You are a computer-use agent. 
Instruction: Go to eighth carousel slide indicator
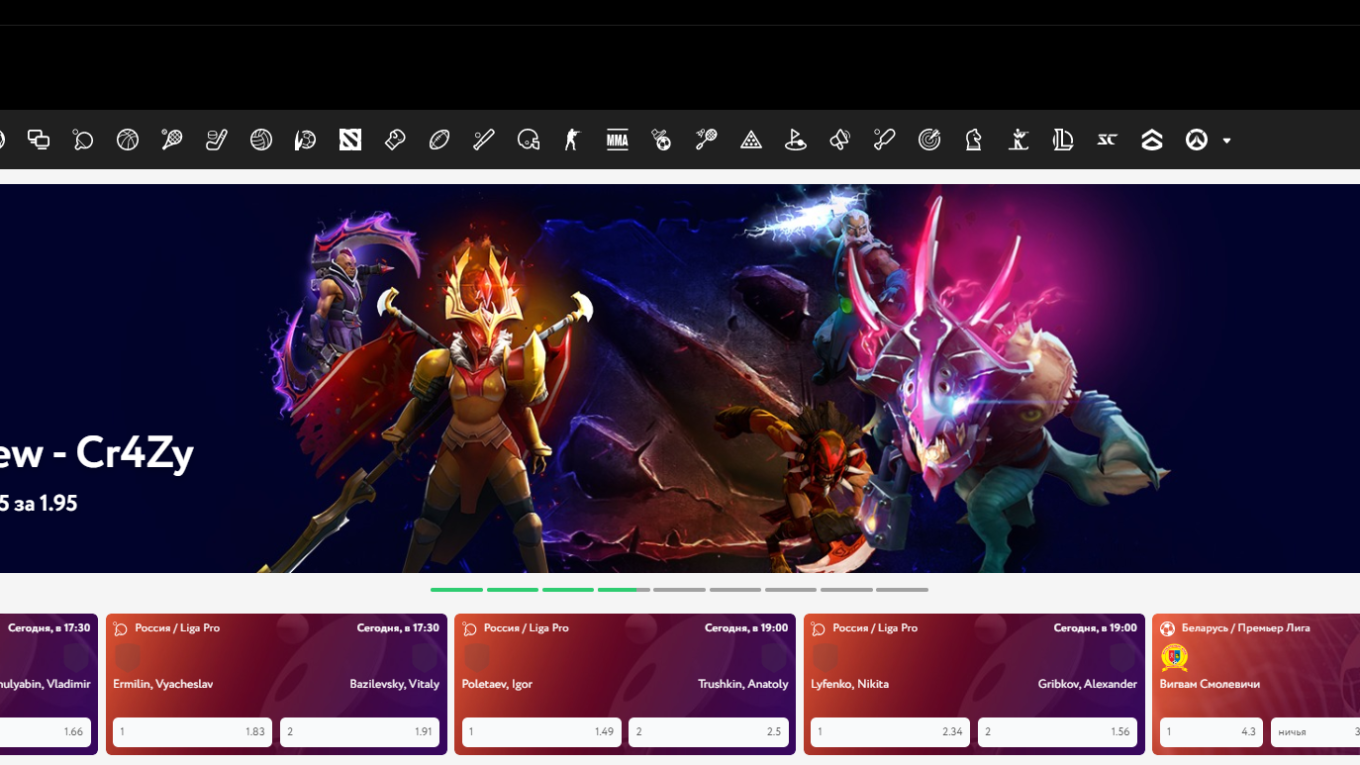tap(847, 590)
